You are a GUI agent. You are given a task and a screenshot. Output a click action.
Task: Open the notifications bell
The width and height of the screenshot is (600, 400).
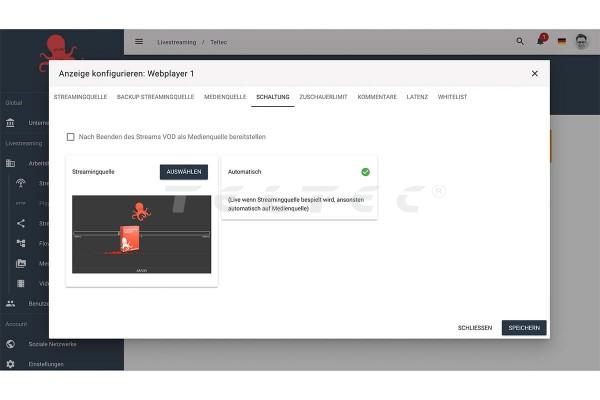pos(541,42)
